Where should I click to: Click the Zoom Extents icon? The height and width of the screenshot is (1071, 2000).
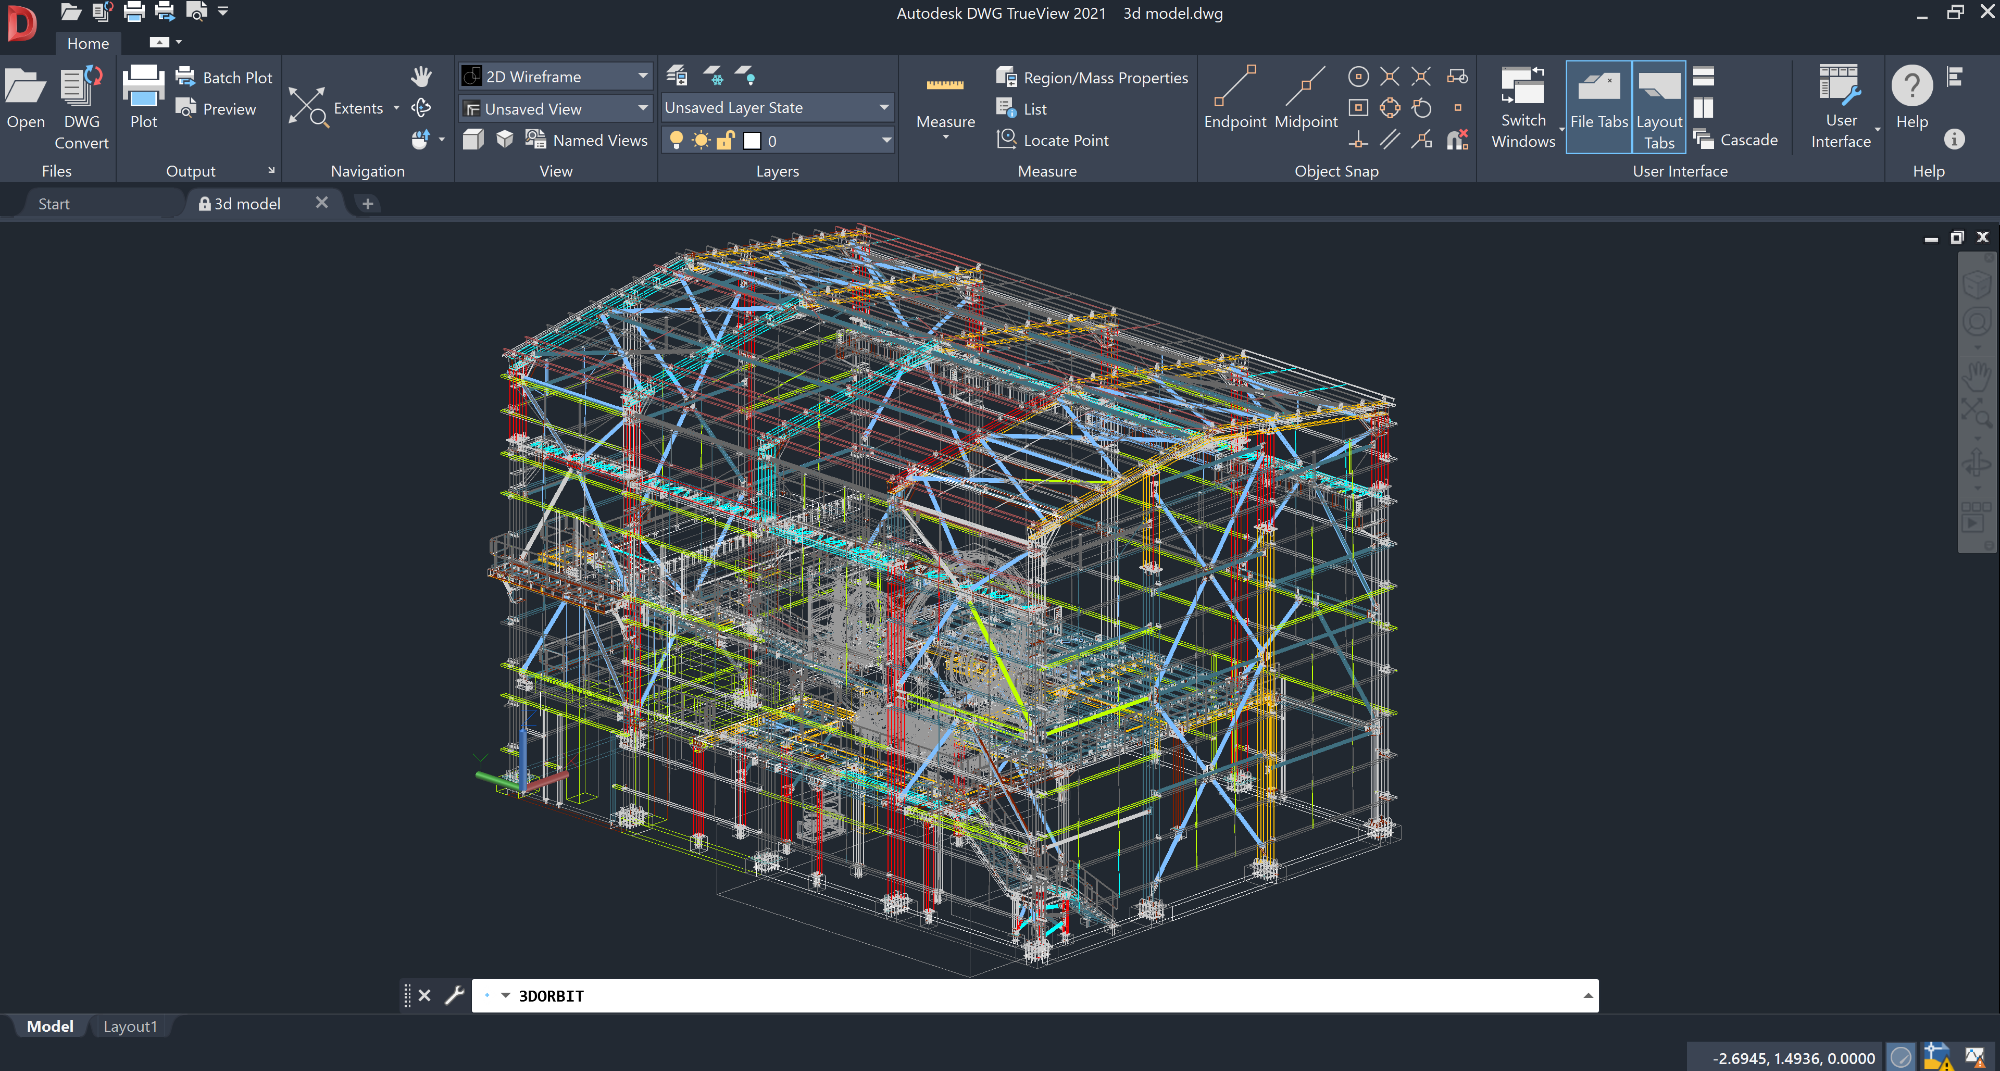(307, 107)
